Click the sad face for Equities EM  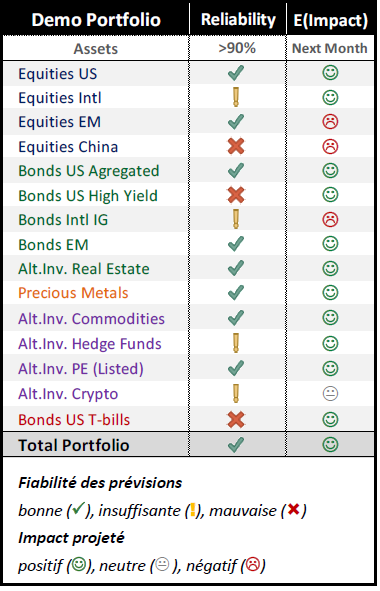click(331, 122)
